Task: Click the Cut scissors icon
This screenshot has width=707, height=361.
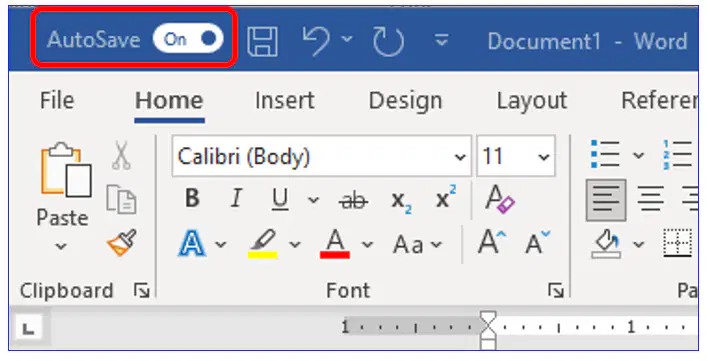Action: [x=121, y=155]
